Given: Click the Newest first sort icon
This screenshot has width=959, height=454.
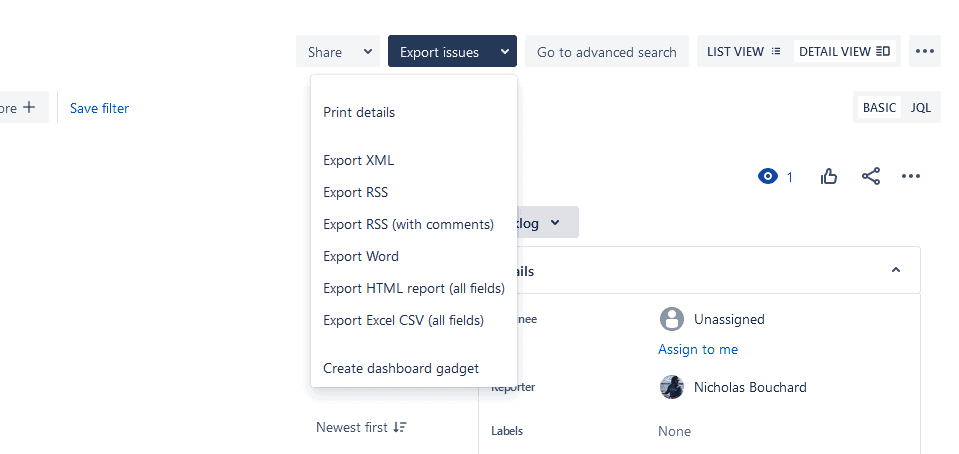Looking at the screenshot, I should (x=399, y=427).
